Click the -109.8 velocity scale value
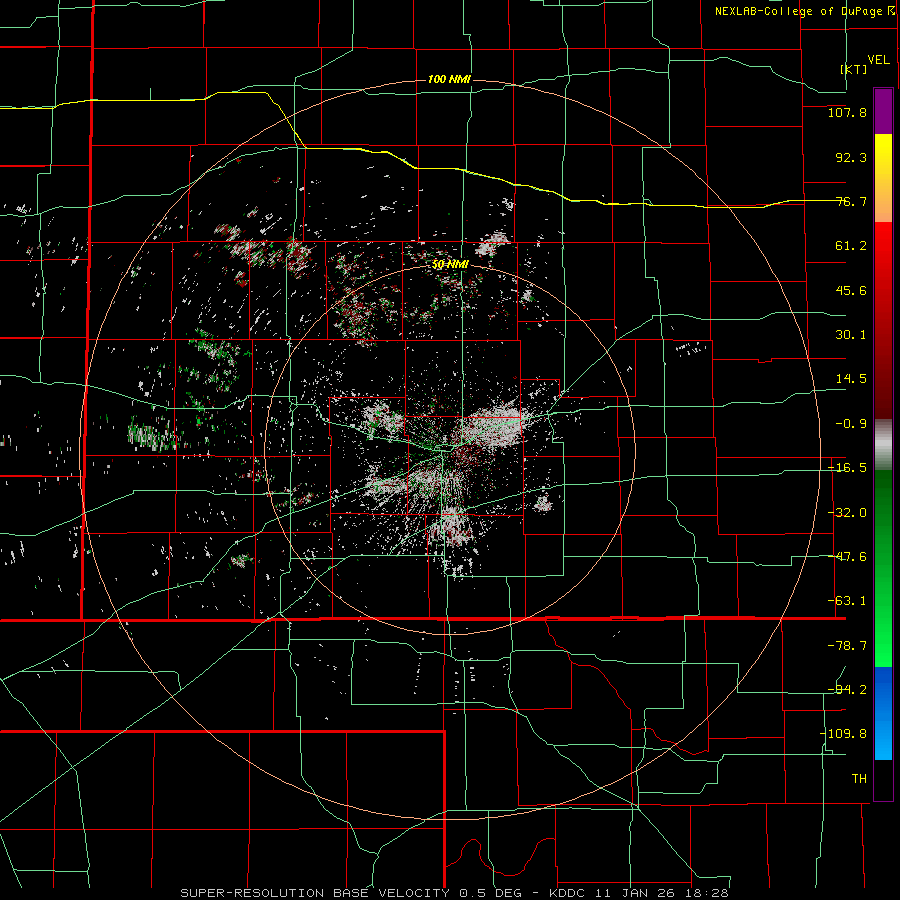The width and height of the screenshot is (900, 900). pyautogui.click(x=843, y=734)
